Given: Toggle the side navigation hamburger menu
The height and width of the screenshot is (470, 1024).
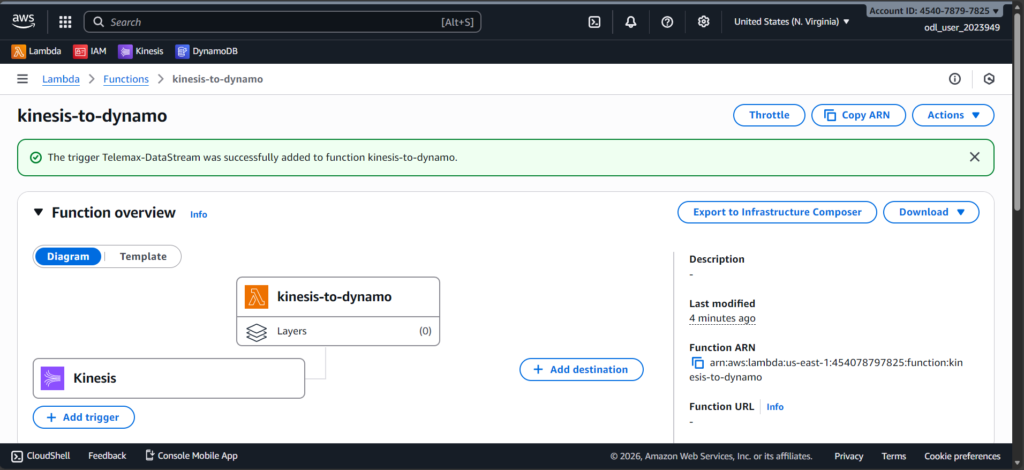Looking at the screenshot, I should coord(22,79).
